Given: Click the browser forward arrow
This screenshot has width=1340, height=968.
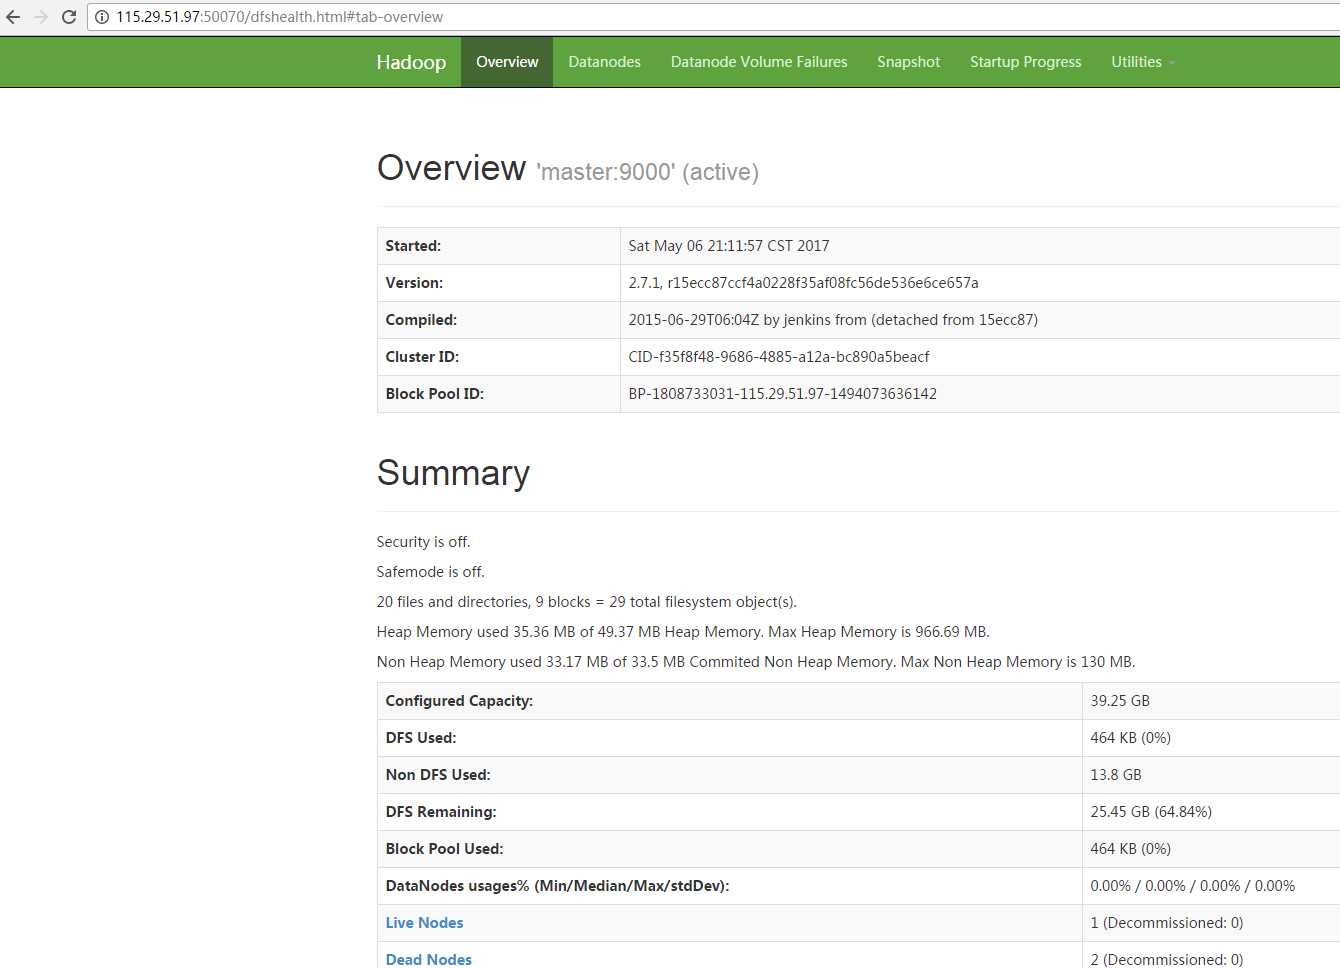Looking at the screenshot, I should click(41, 17).
